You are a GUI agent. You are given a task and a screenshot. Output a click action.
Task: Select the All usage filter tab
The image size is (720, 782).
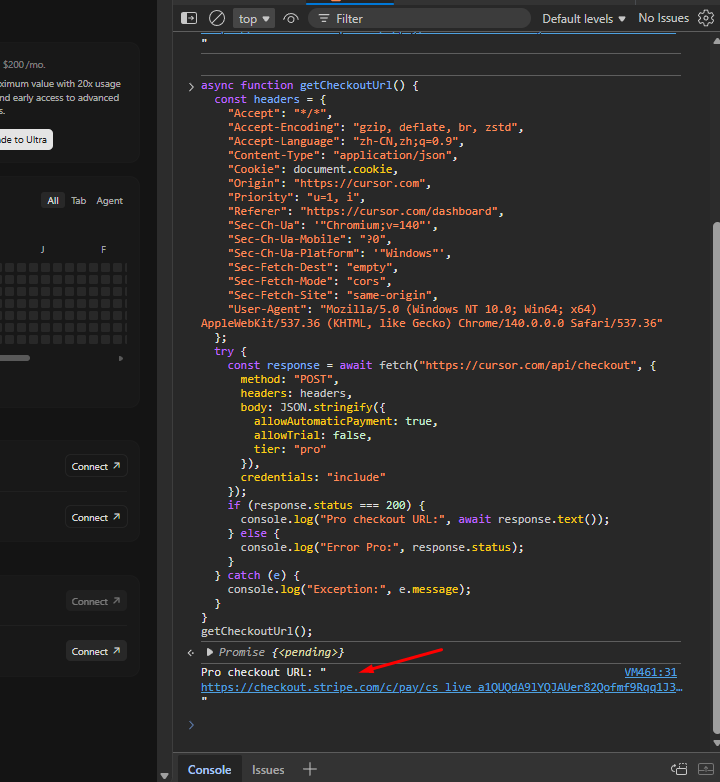click(53, 200)
